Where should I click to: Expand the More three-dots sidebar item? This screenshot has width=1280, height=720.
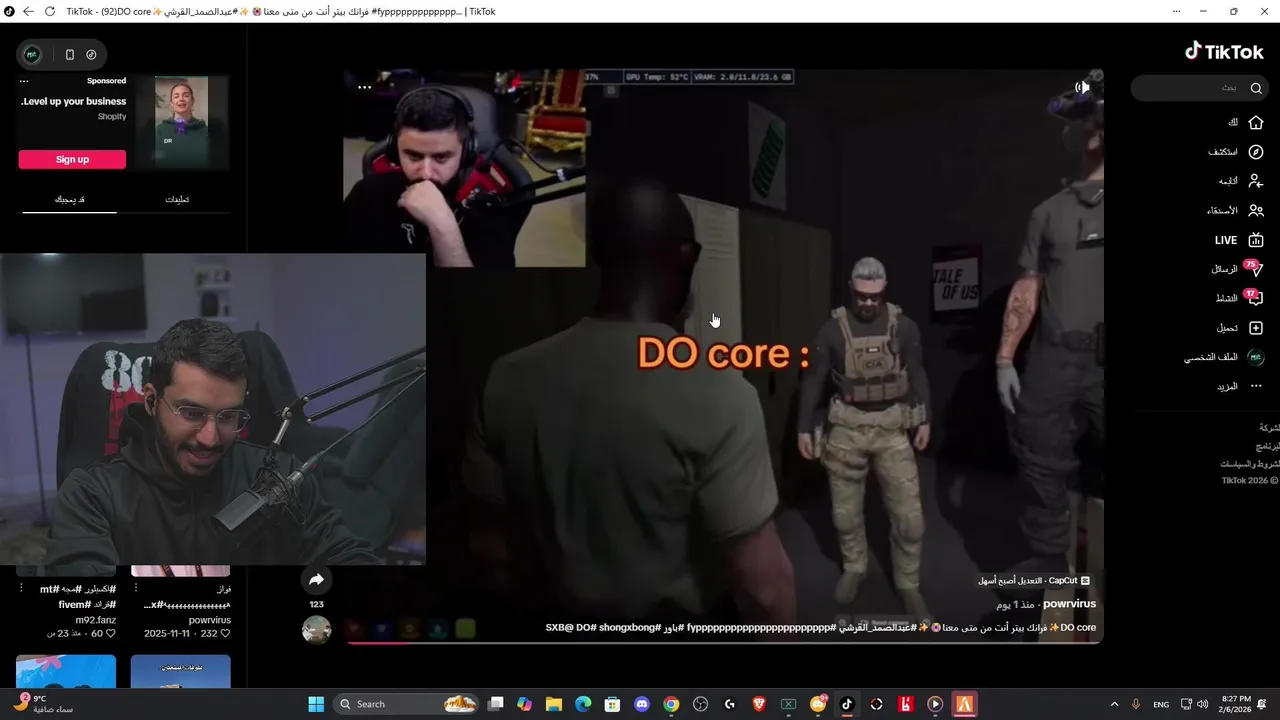coord(1256,386)
